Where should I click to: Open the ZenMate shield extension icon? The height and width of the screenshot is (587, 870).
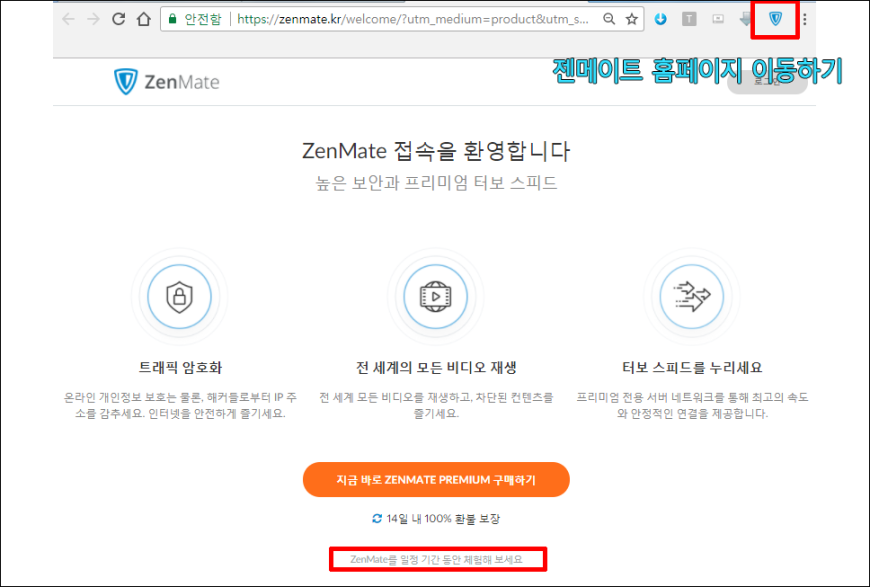point(775,19)
